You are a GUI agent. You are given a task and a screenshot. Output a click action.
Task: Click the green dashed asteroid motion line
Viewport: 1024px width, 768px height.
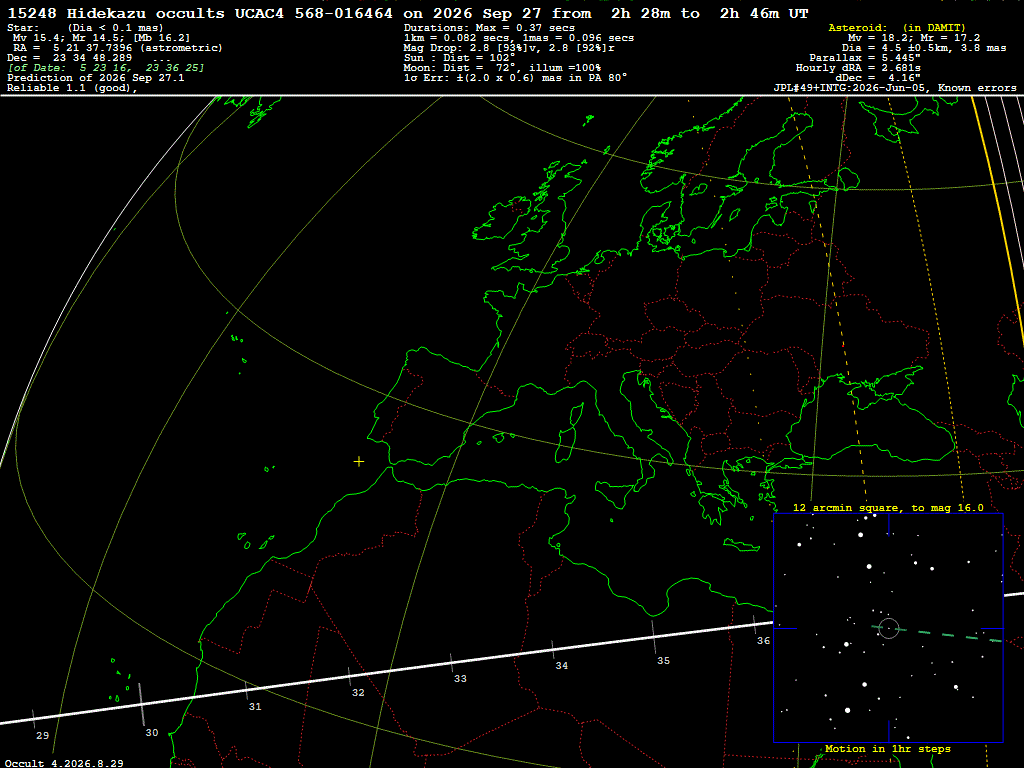[x=938, y=633]
